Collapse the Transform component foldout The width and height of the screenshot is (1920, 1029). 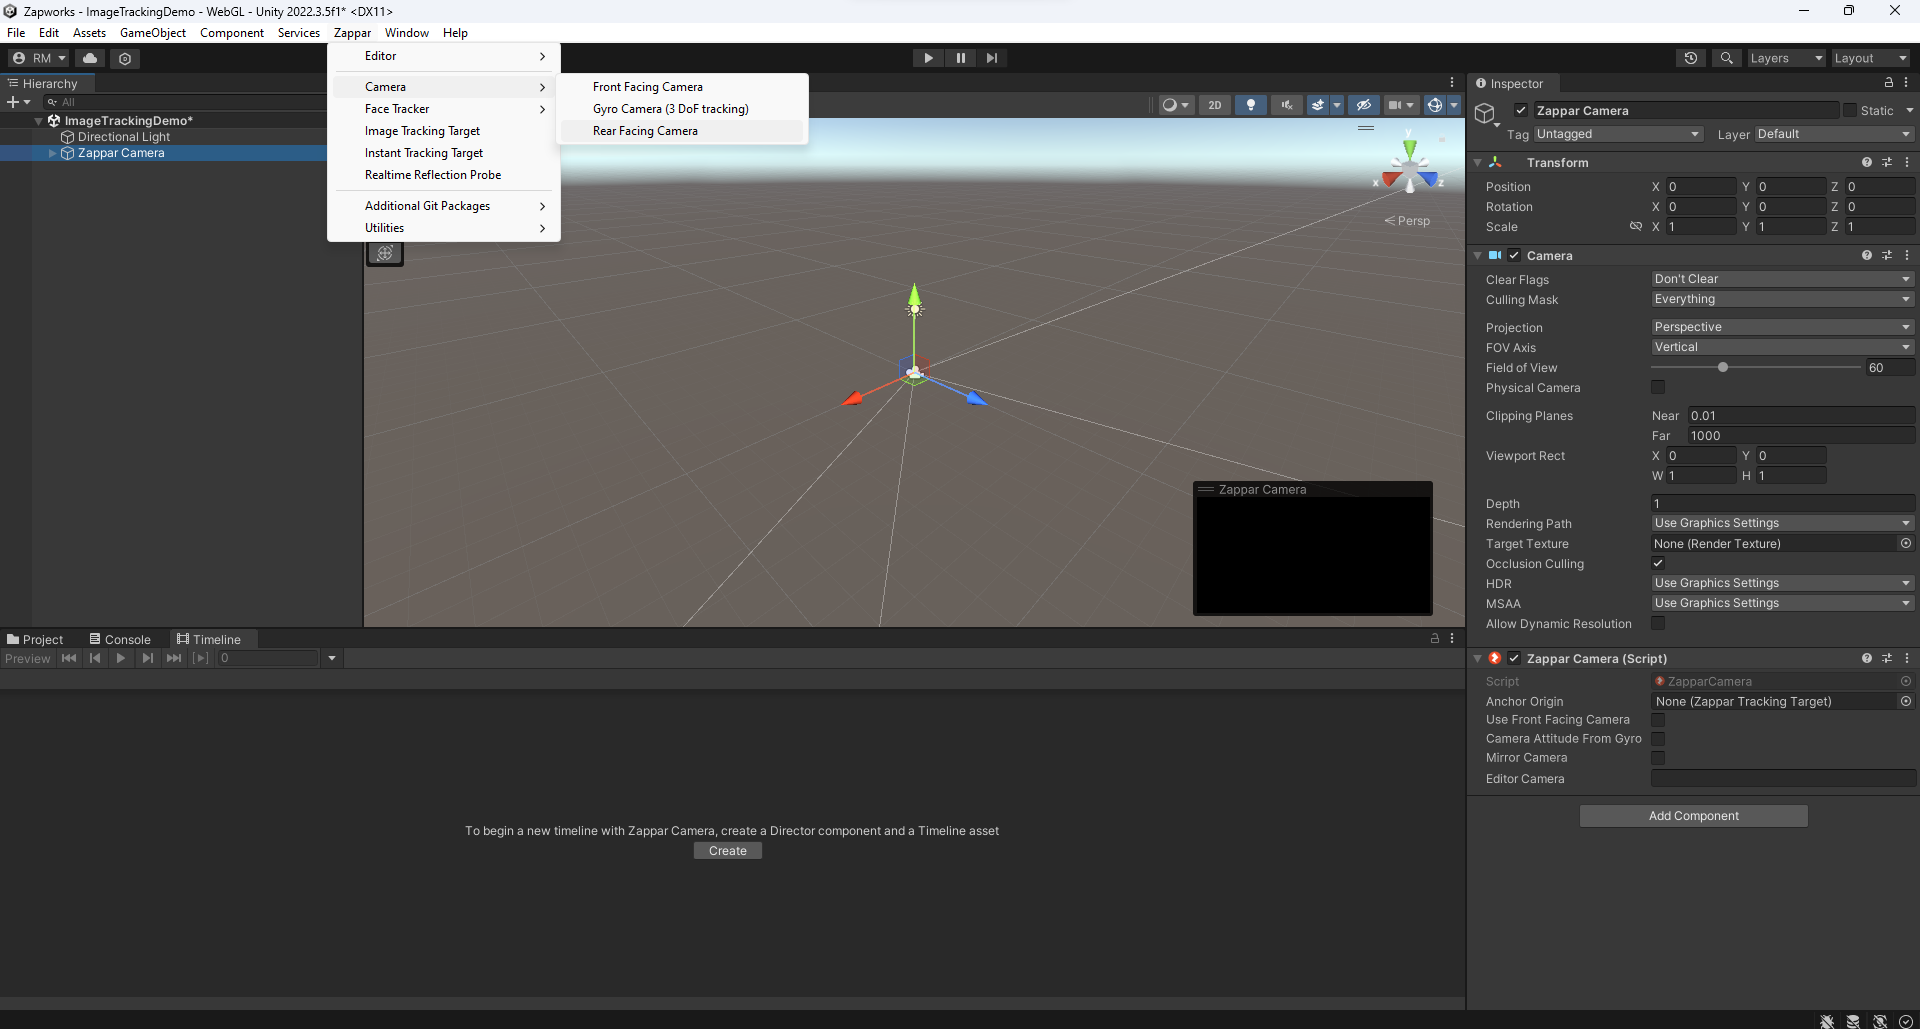click(1478, 162)
